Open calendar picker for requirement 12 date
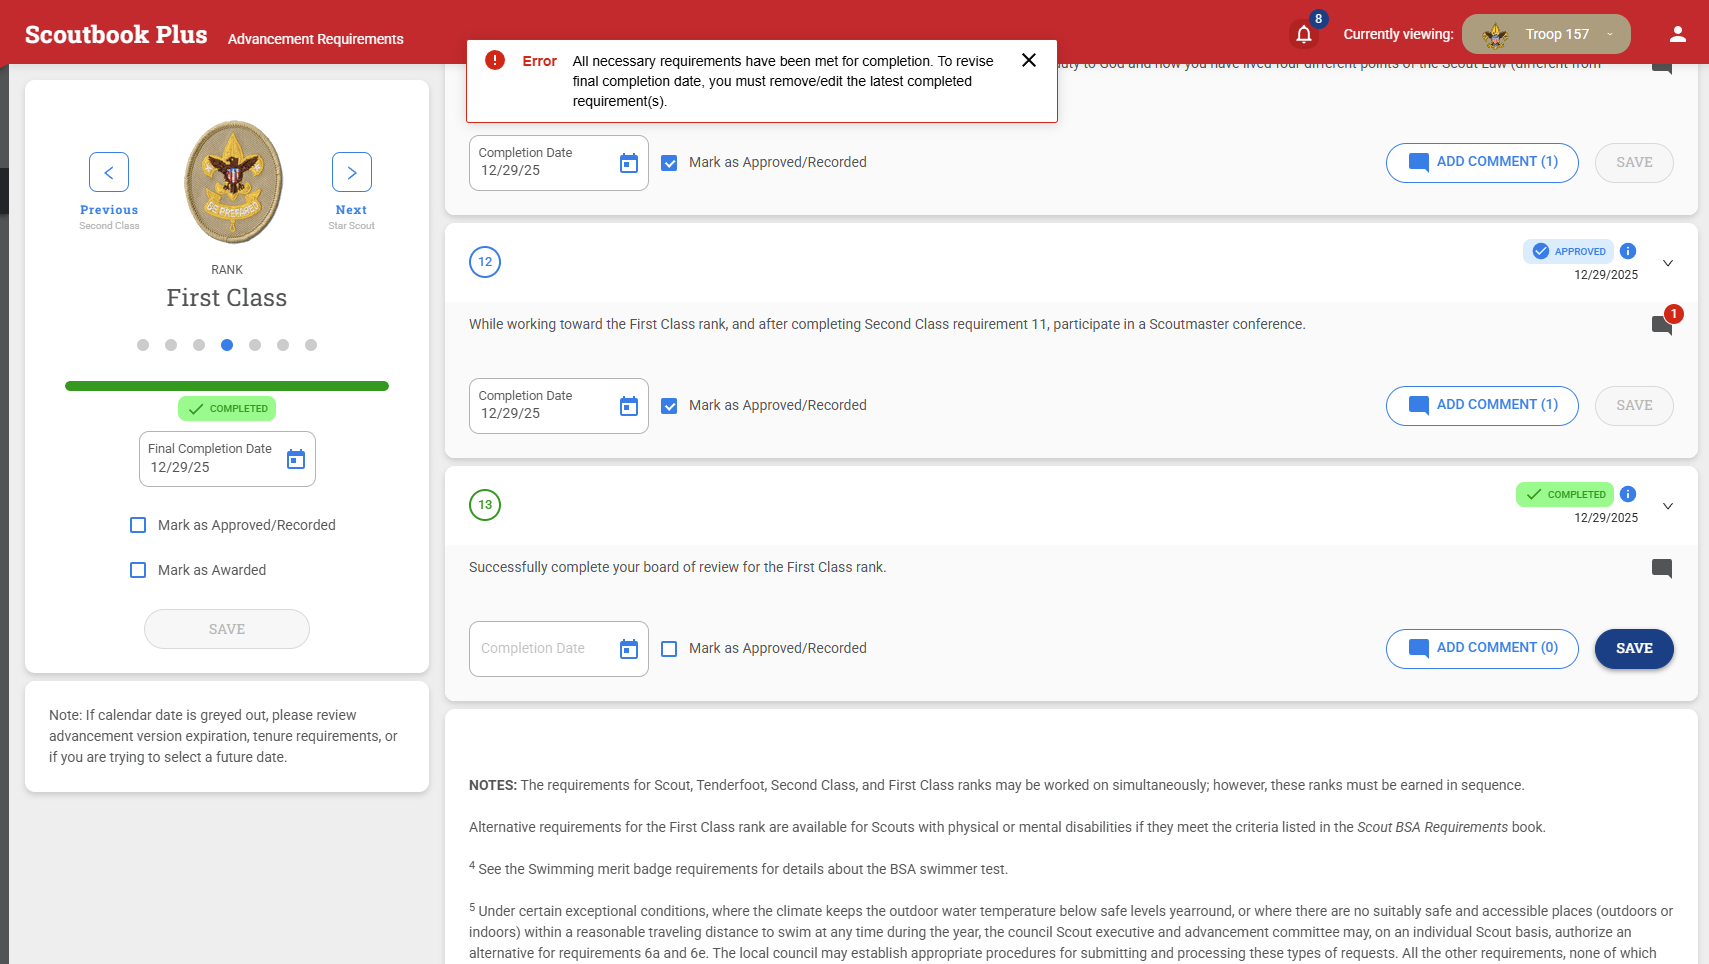The width and height of the screenshot is (1709, 964). pyautogui.click(x=629, y=406)
